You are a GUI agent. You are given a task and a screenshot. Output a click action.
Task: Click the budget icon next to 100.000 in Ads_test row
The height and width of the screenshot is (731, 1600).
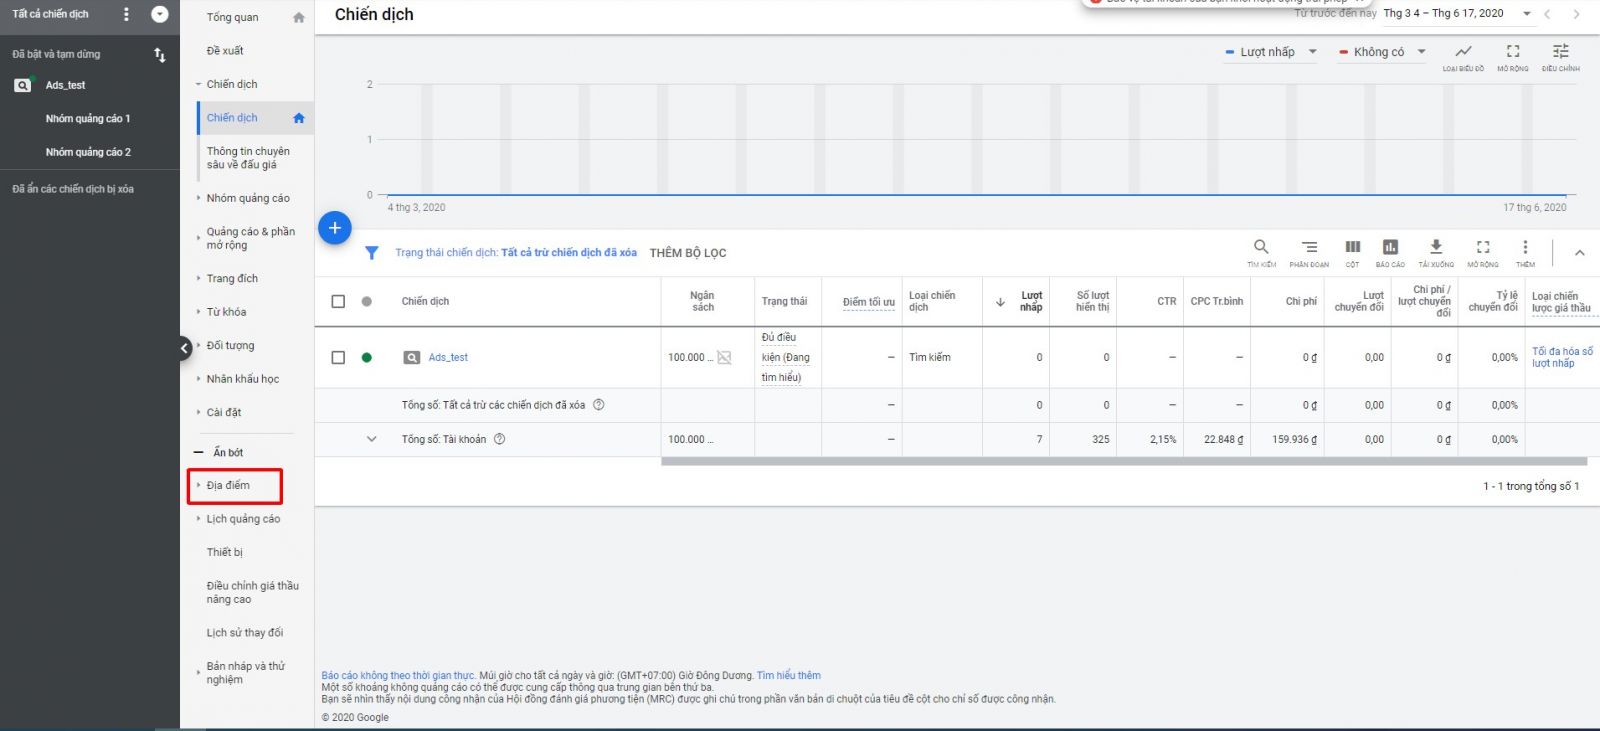[x=724, y=358]
